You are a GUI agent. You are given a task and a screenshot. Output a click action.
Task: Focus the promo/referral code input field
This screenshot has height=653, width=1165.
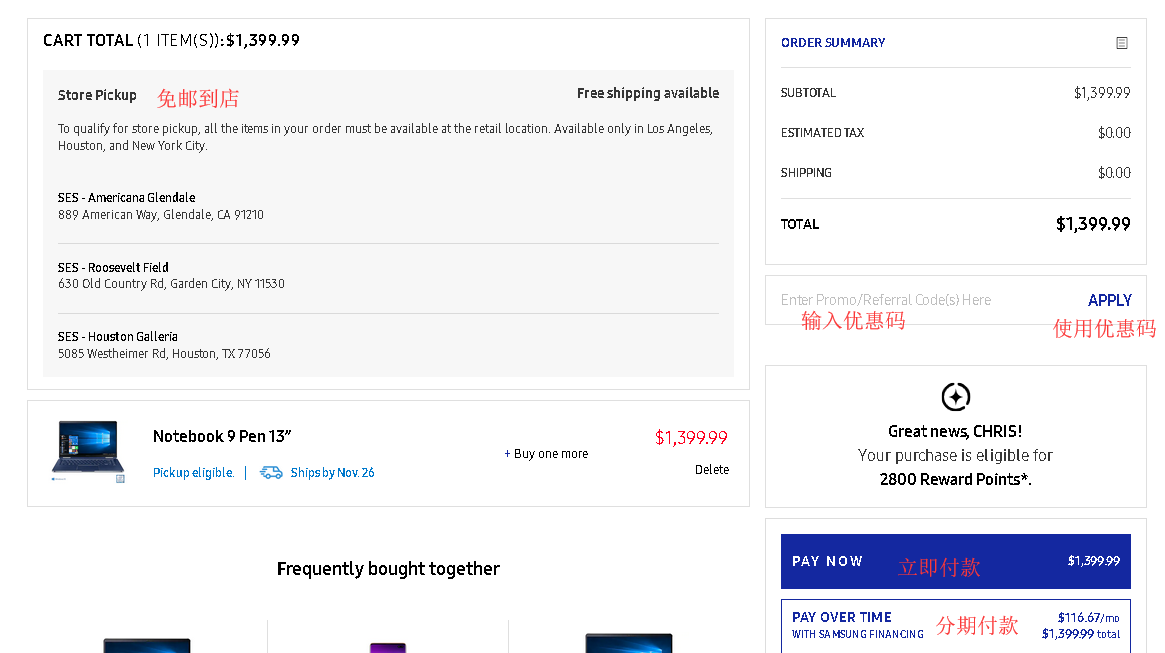click(x=920, y=300)
